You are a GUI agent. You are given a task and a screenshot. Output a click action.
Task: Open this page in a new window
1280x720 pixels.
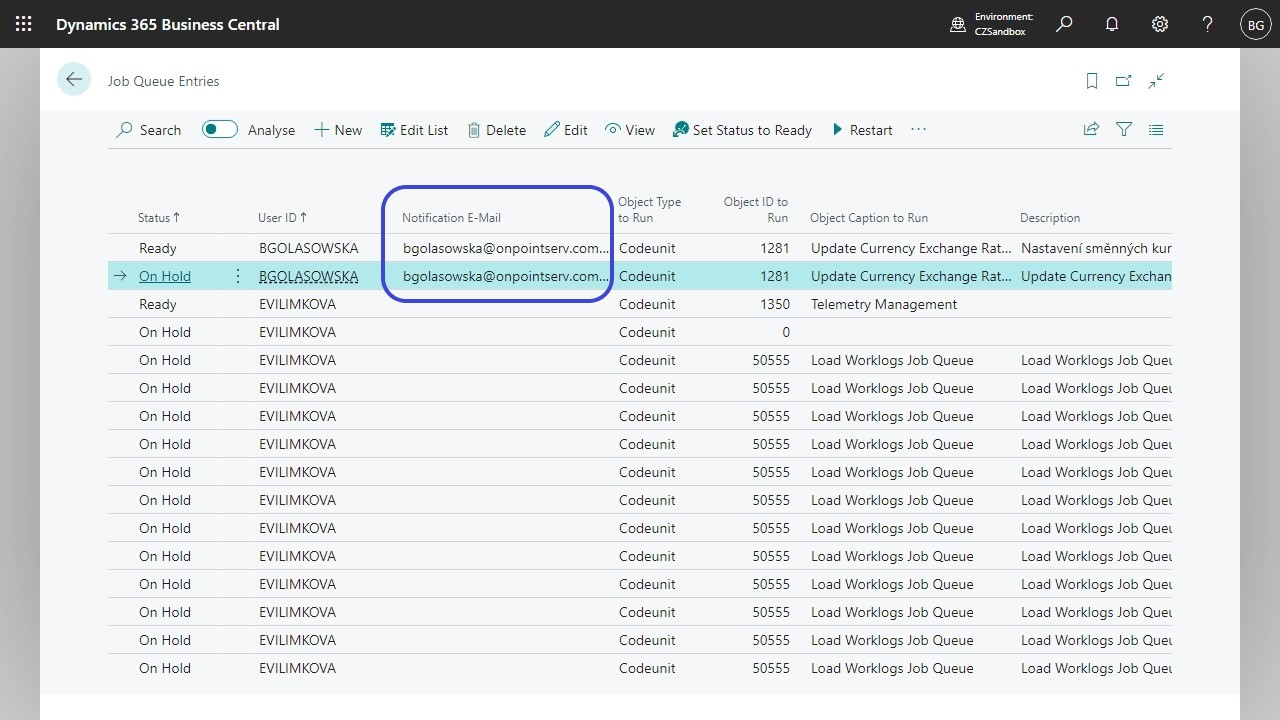click(x=1124, y=81)
